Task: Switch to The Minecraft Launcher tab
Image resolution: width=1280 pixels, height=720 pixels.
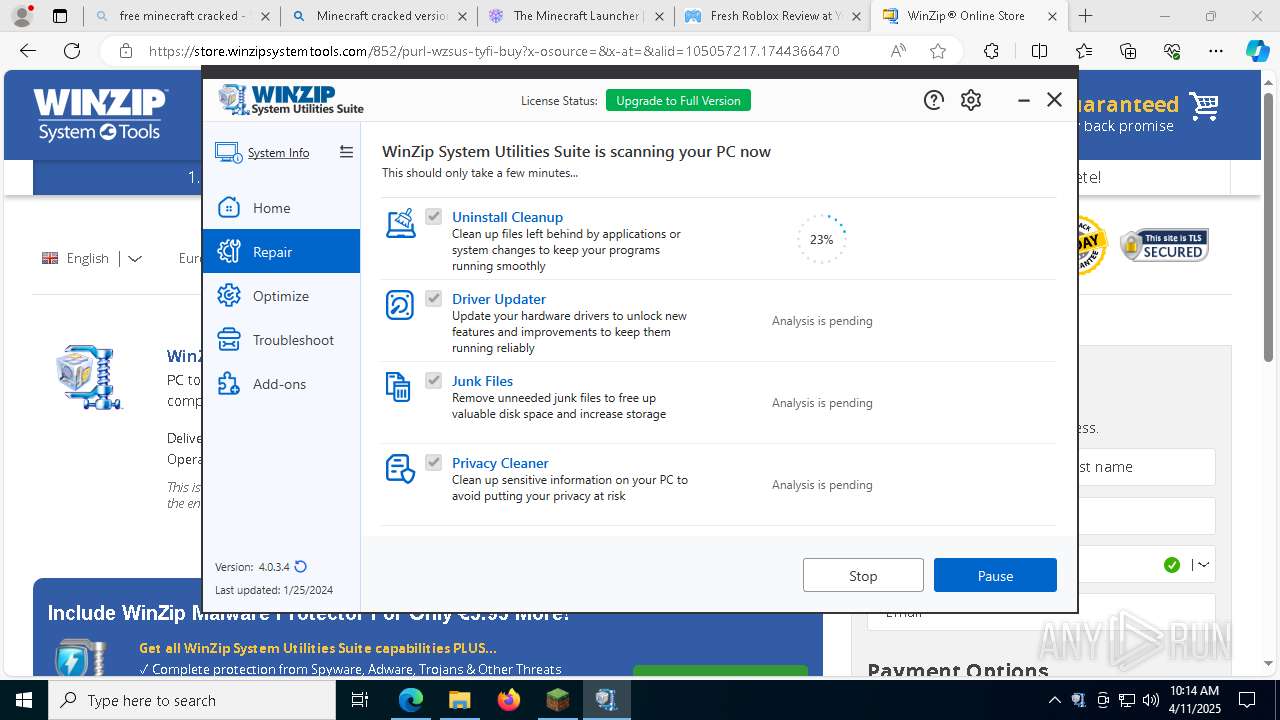Action: click(575, 16)
